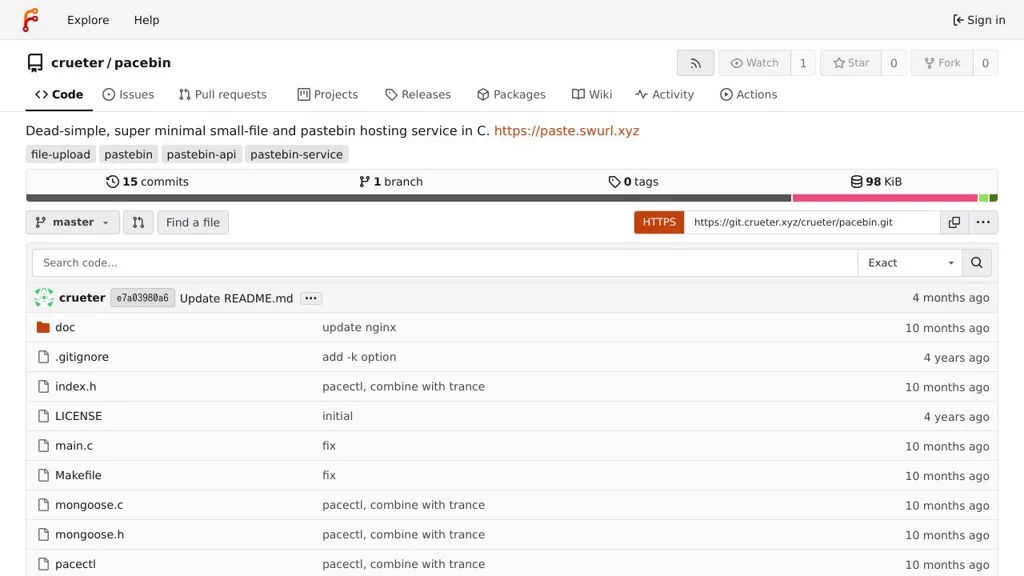Click the Forgejo logo icon
Screen dimensions: 1024x576
31,20
